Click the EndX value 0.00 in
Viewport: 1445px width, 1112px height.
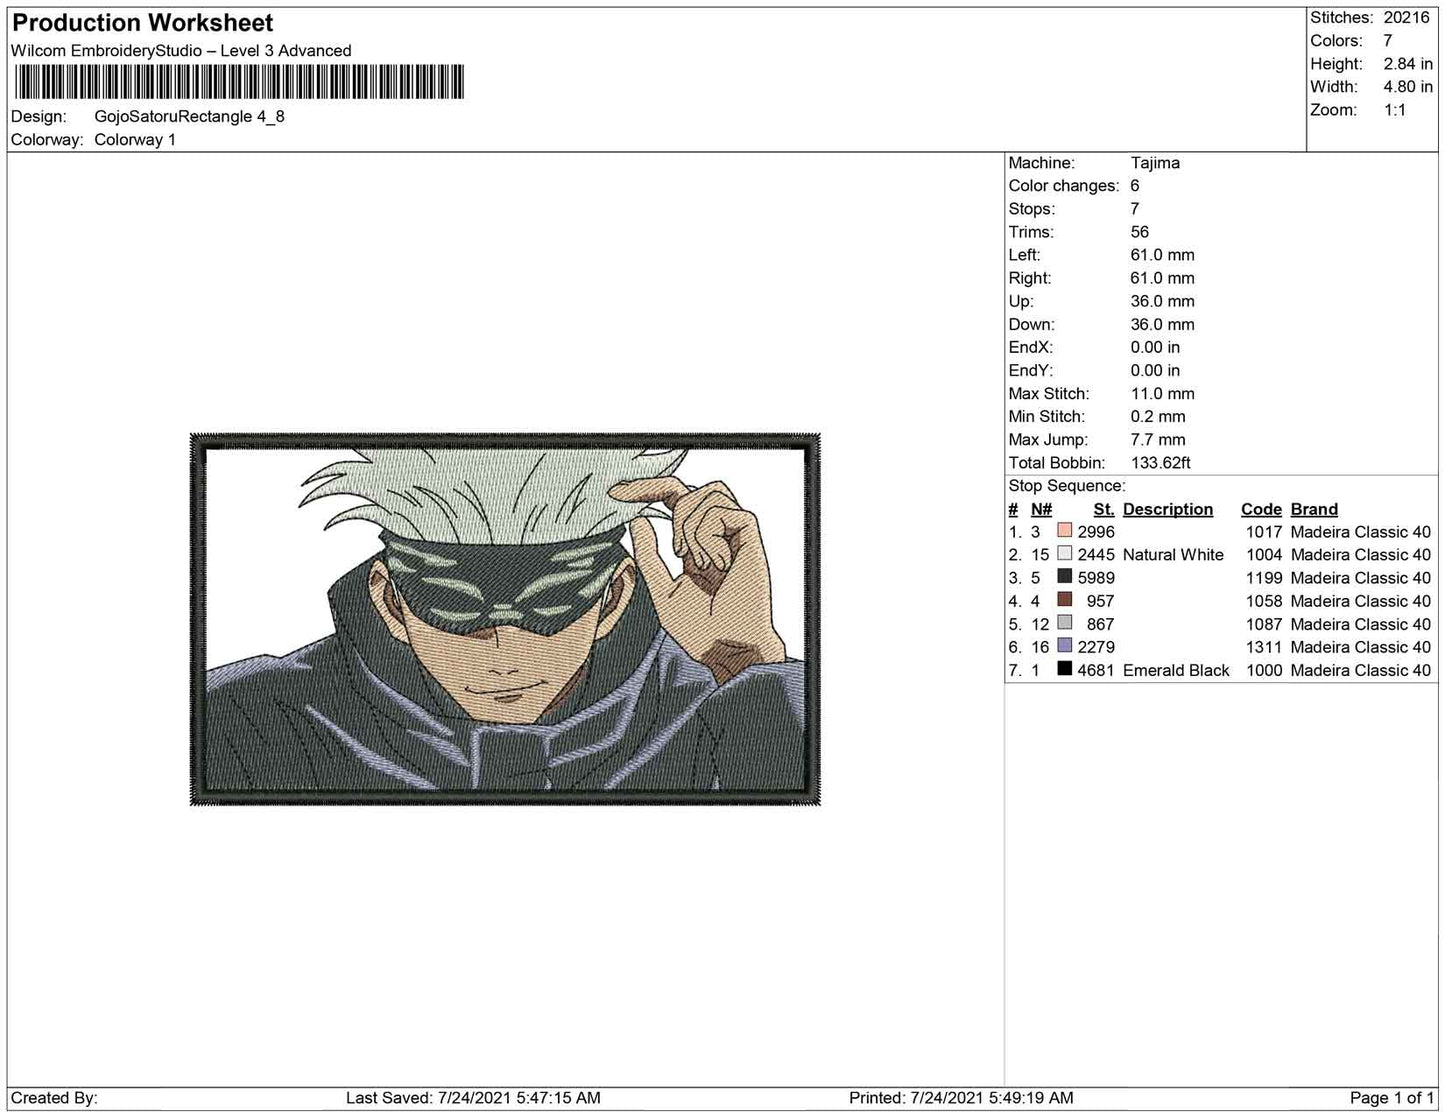(1155, 348)
